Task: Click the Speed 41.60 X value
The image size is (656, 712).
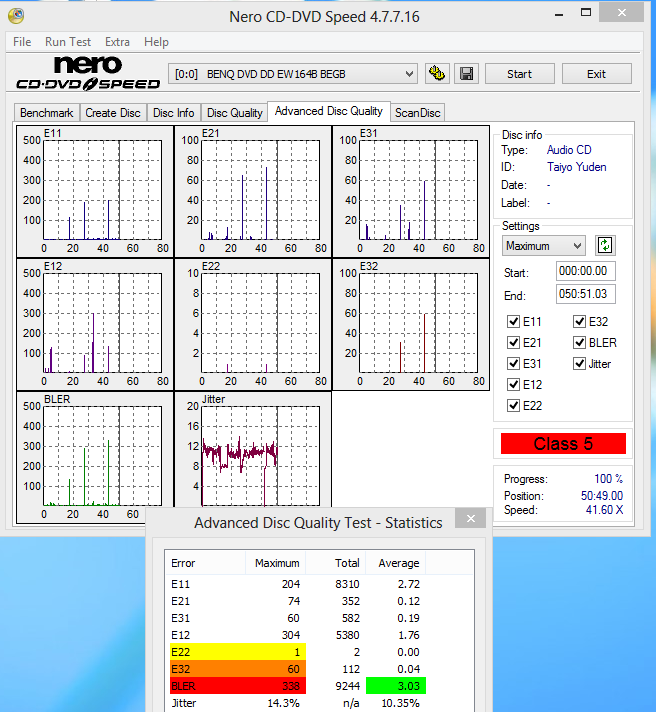Action: [x=604, y=510]
